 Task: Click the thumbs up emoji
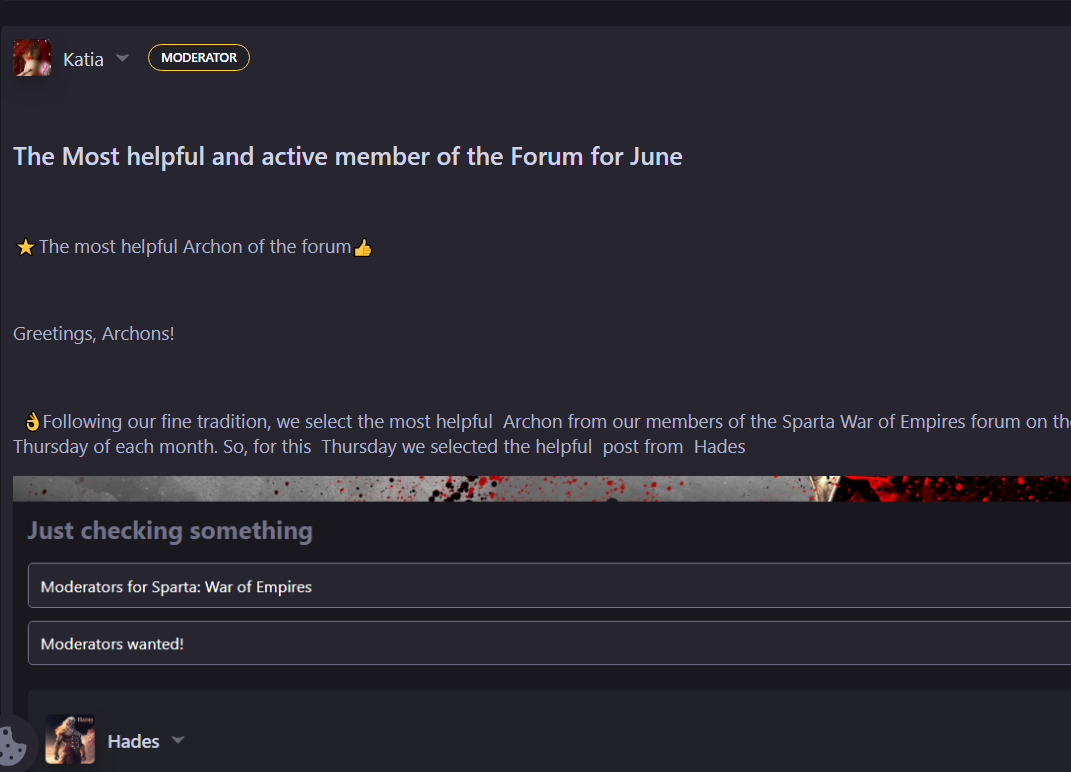(363, 247)
